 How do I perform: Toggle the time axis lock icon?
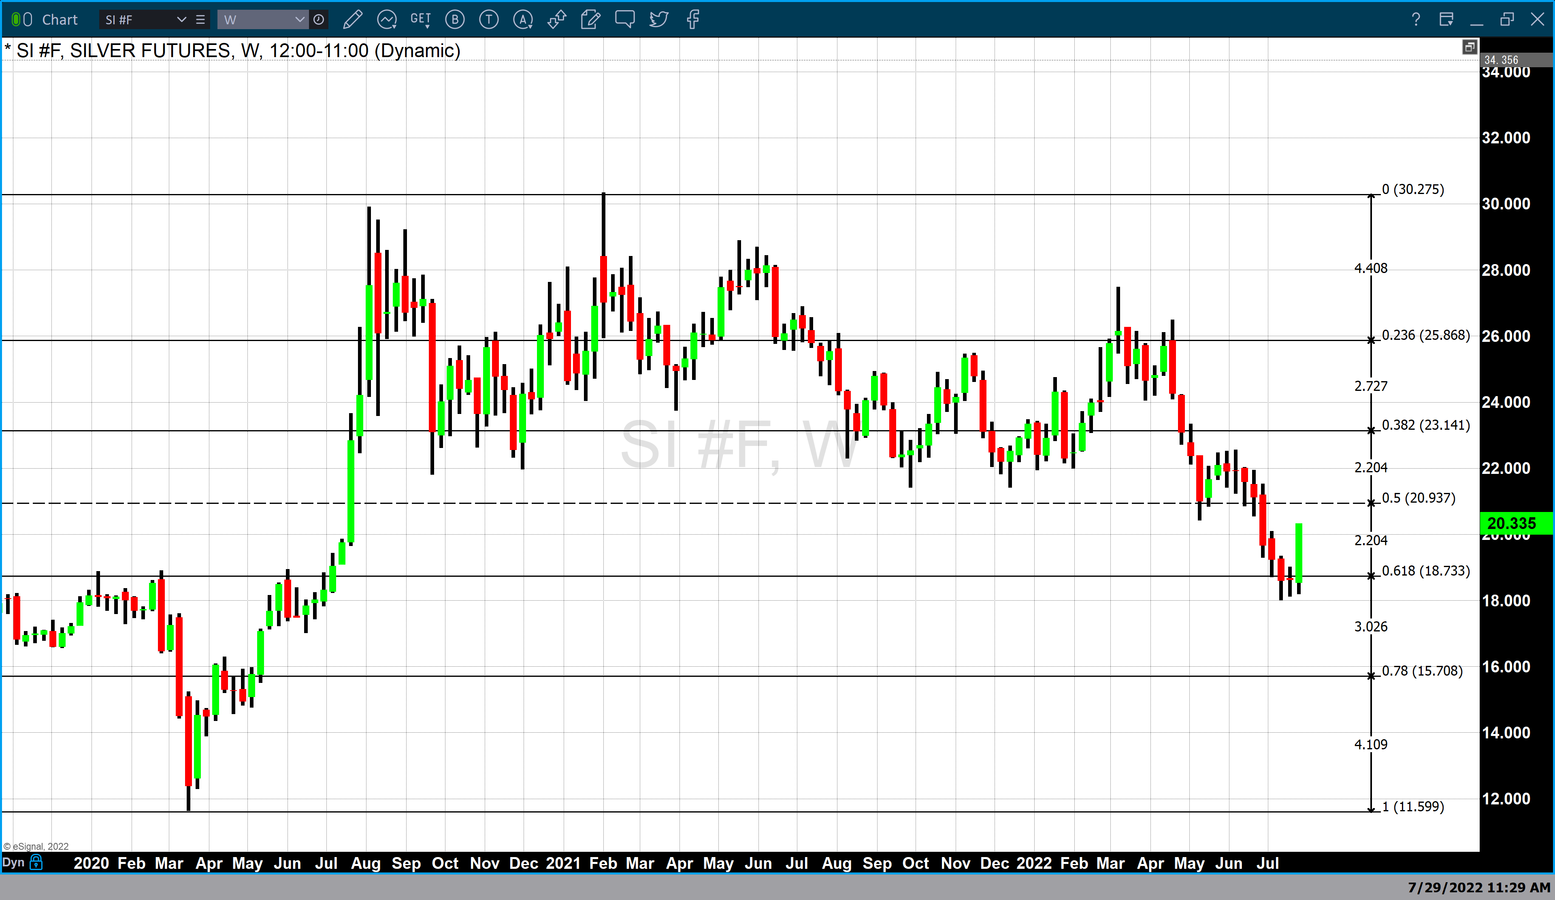pos(37,862)
